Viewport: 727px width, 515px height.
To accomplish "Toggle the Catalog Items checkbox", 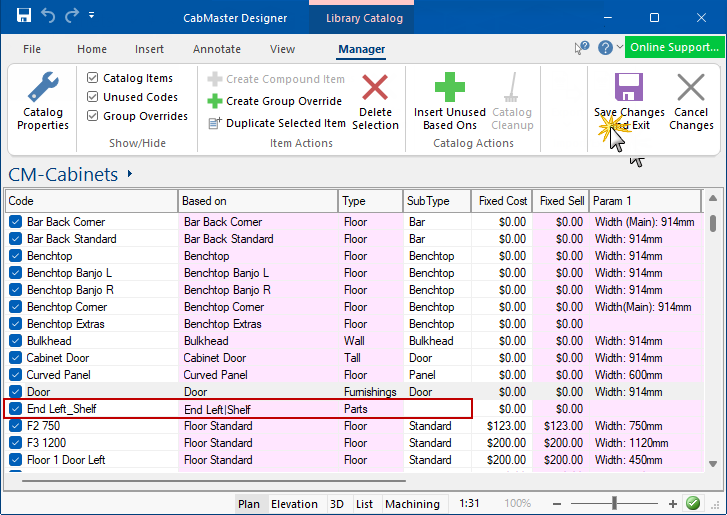I will click(93, 78).
